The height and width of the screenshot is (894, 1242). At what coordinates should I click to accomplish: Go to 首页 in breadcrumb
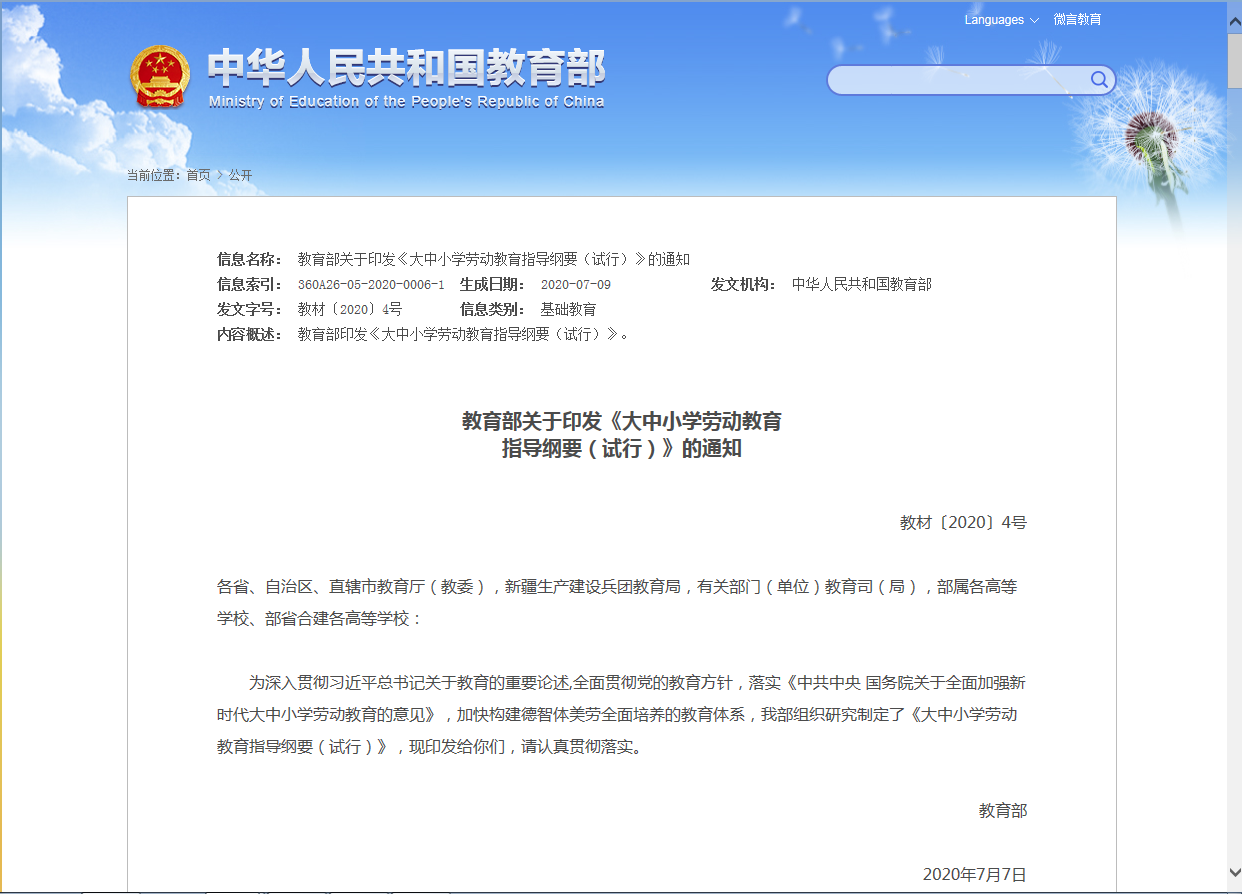coord(198,175)
